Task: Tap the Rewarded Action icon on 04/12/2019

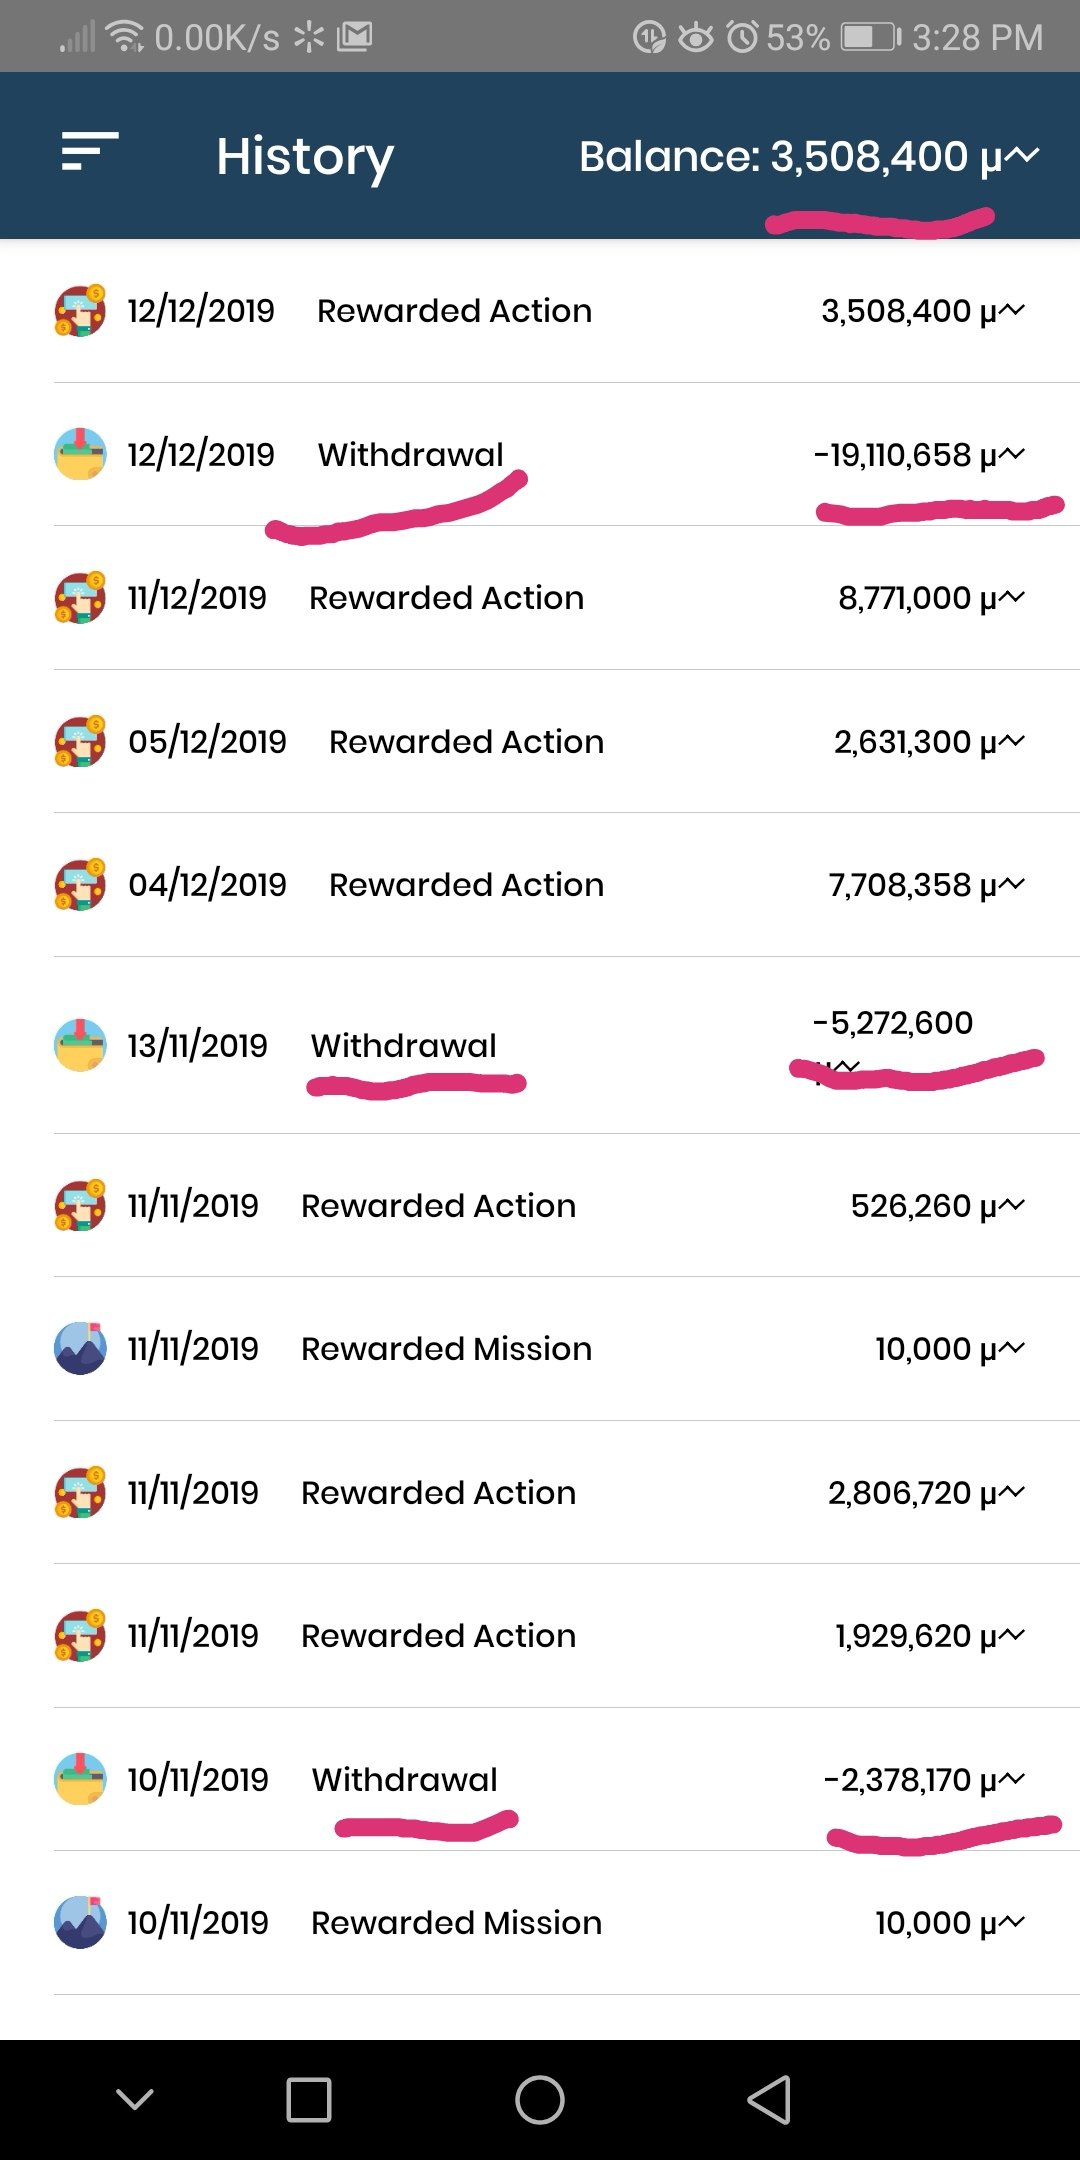Action: coord(80,884)
